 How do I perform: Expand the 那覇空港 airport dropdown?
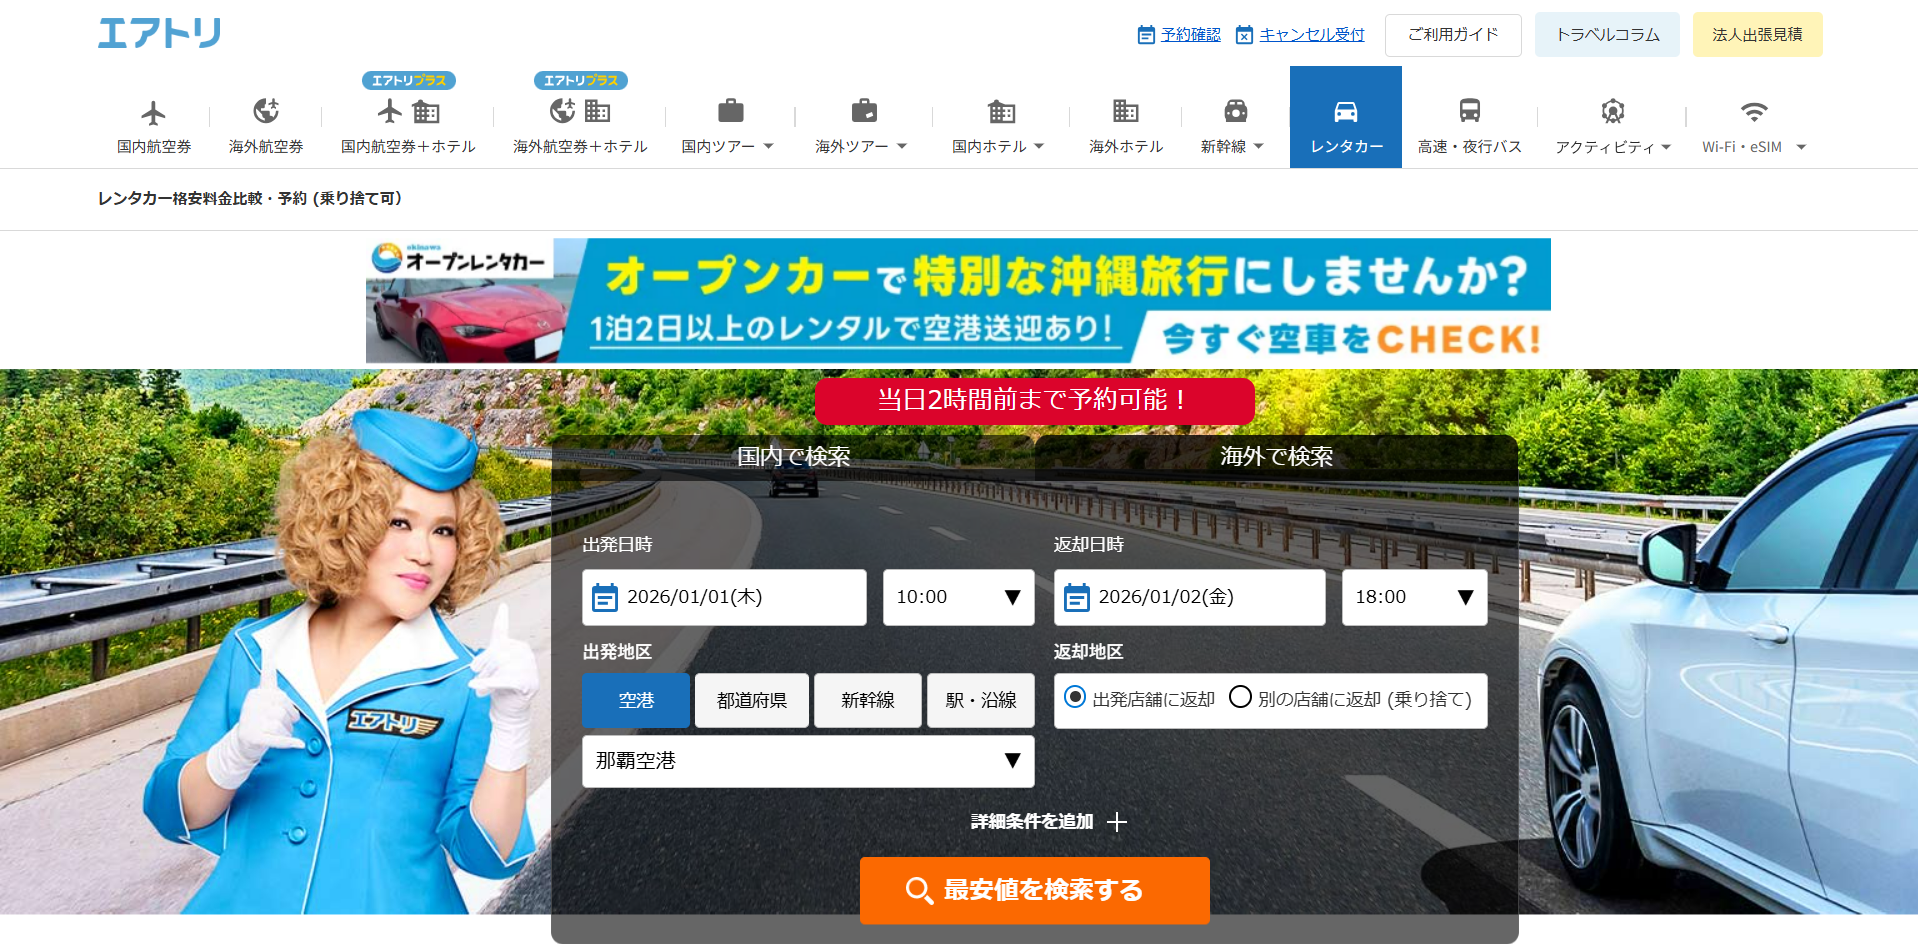click(808, 761)
